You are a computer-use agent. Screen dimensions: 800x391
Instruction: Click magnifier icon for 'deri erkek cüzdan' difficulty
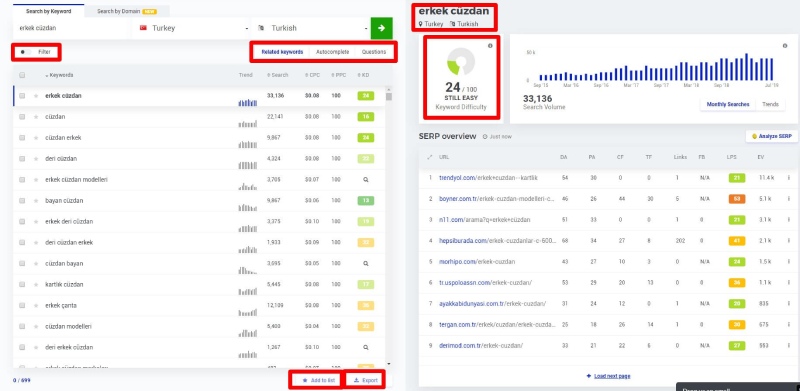[365, 347]
